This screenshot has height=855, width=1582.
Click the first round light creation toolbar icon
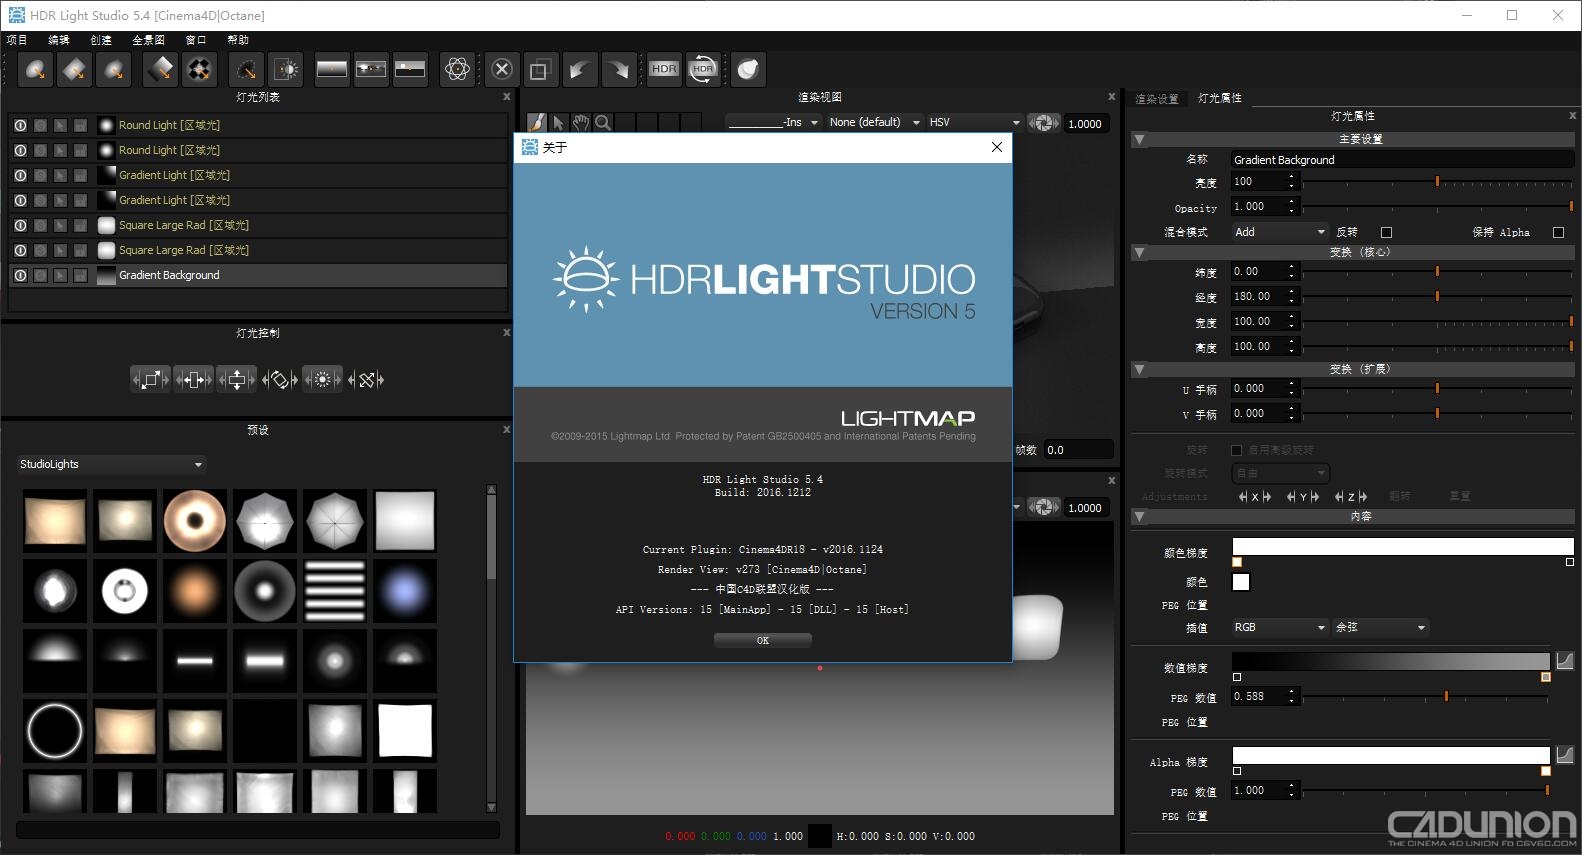[x=36, y=69]
